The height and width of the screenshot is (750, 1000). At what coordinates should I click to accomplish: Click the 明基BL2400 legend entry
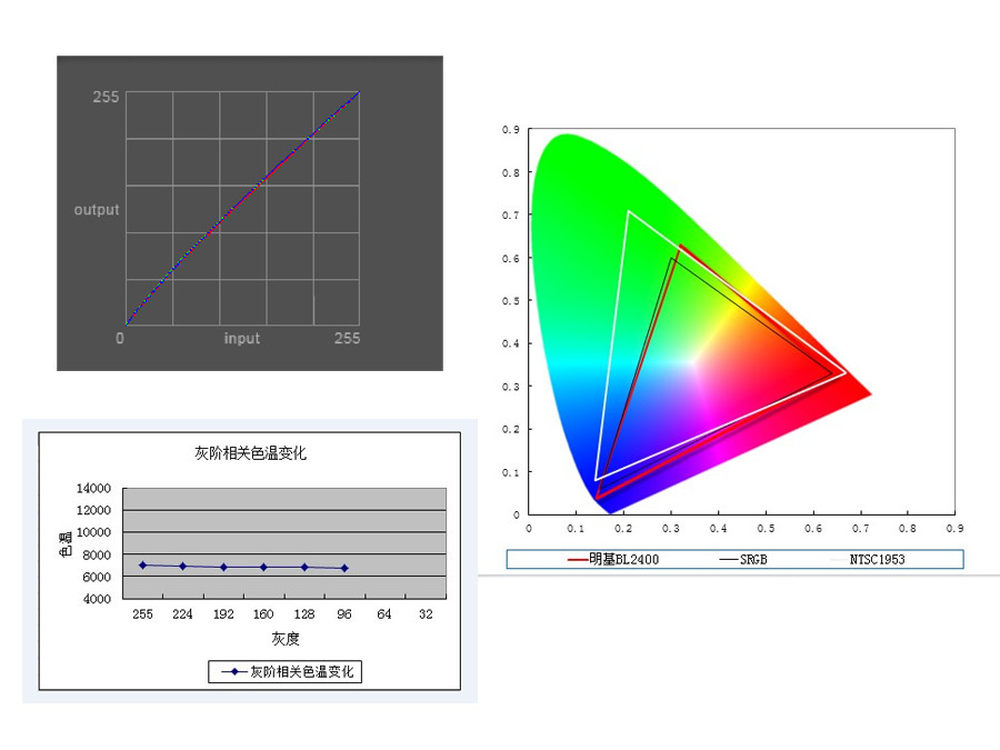625,560
